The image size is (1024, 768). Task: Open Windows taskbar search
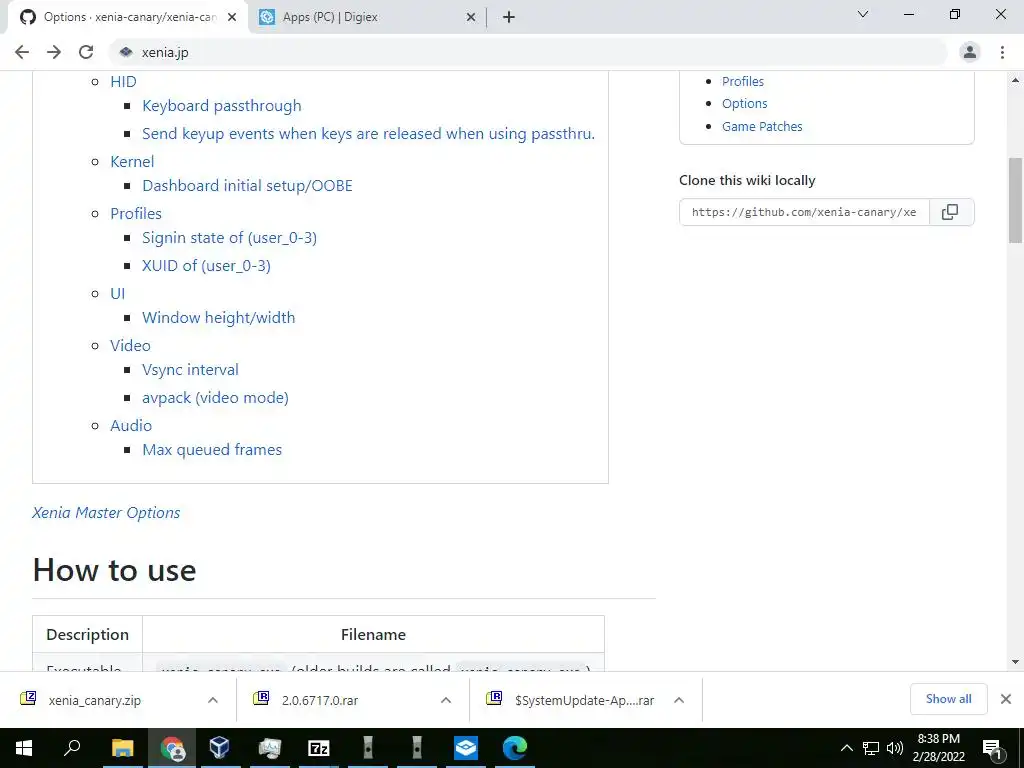(x=72, y=748)
